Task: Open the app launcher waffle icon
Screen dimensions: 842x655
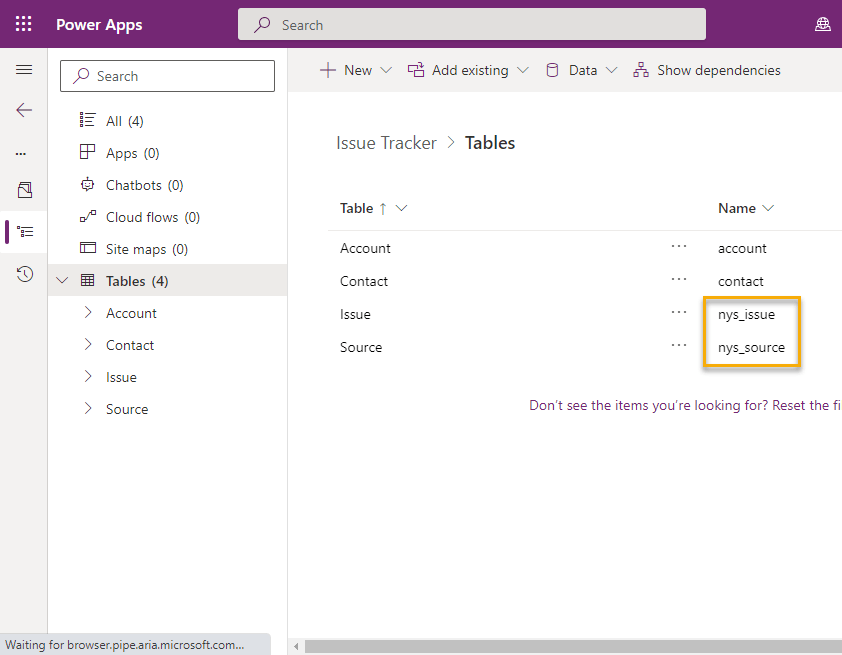Action: coord(23,24)
